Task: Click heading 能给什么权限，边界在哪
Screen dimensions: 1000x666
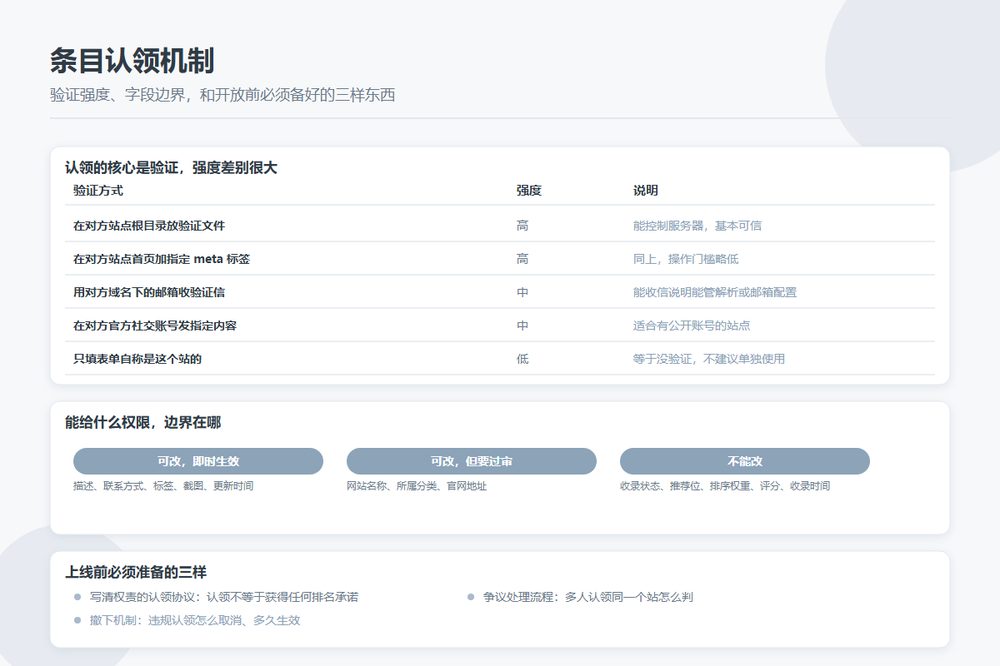Action: click(x=143, y=422)
